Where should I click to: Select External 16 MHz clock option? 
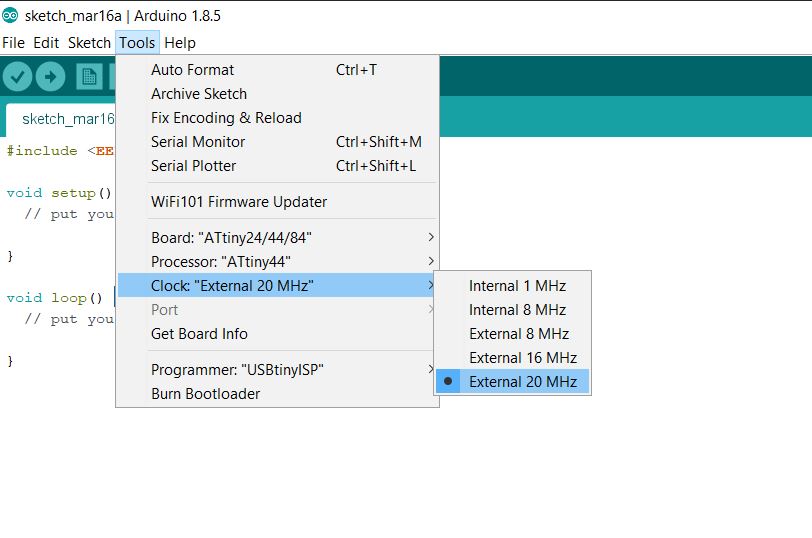(x=522, y=358)
